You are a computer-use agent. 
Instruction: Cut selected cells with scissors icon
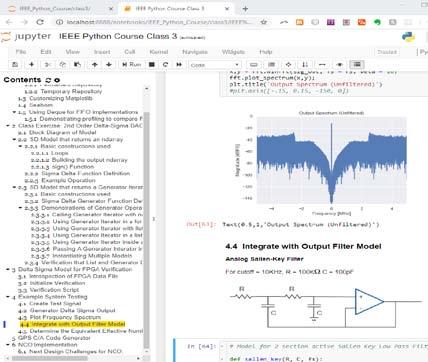point(47,64)
